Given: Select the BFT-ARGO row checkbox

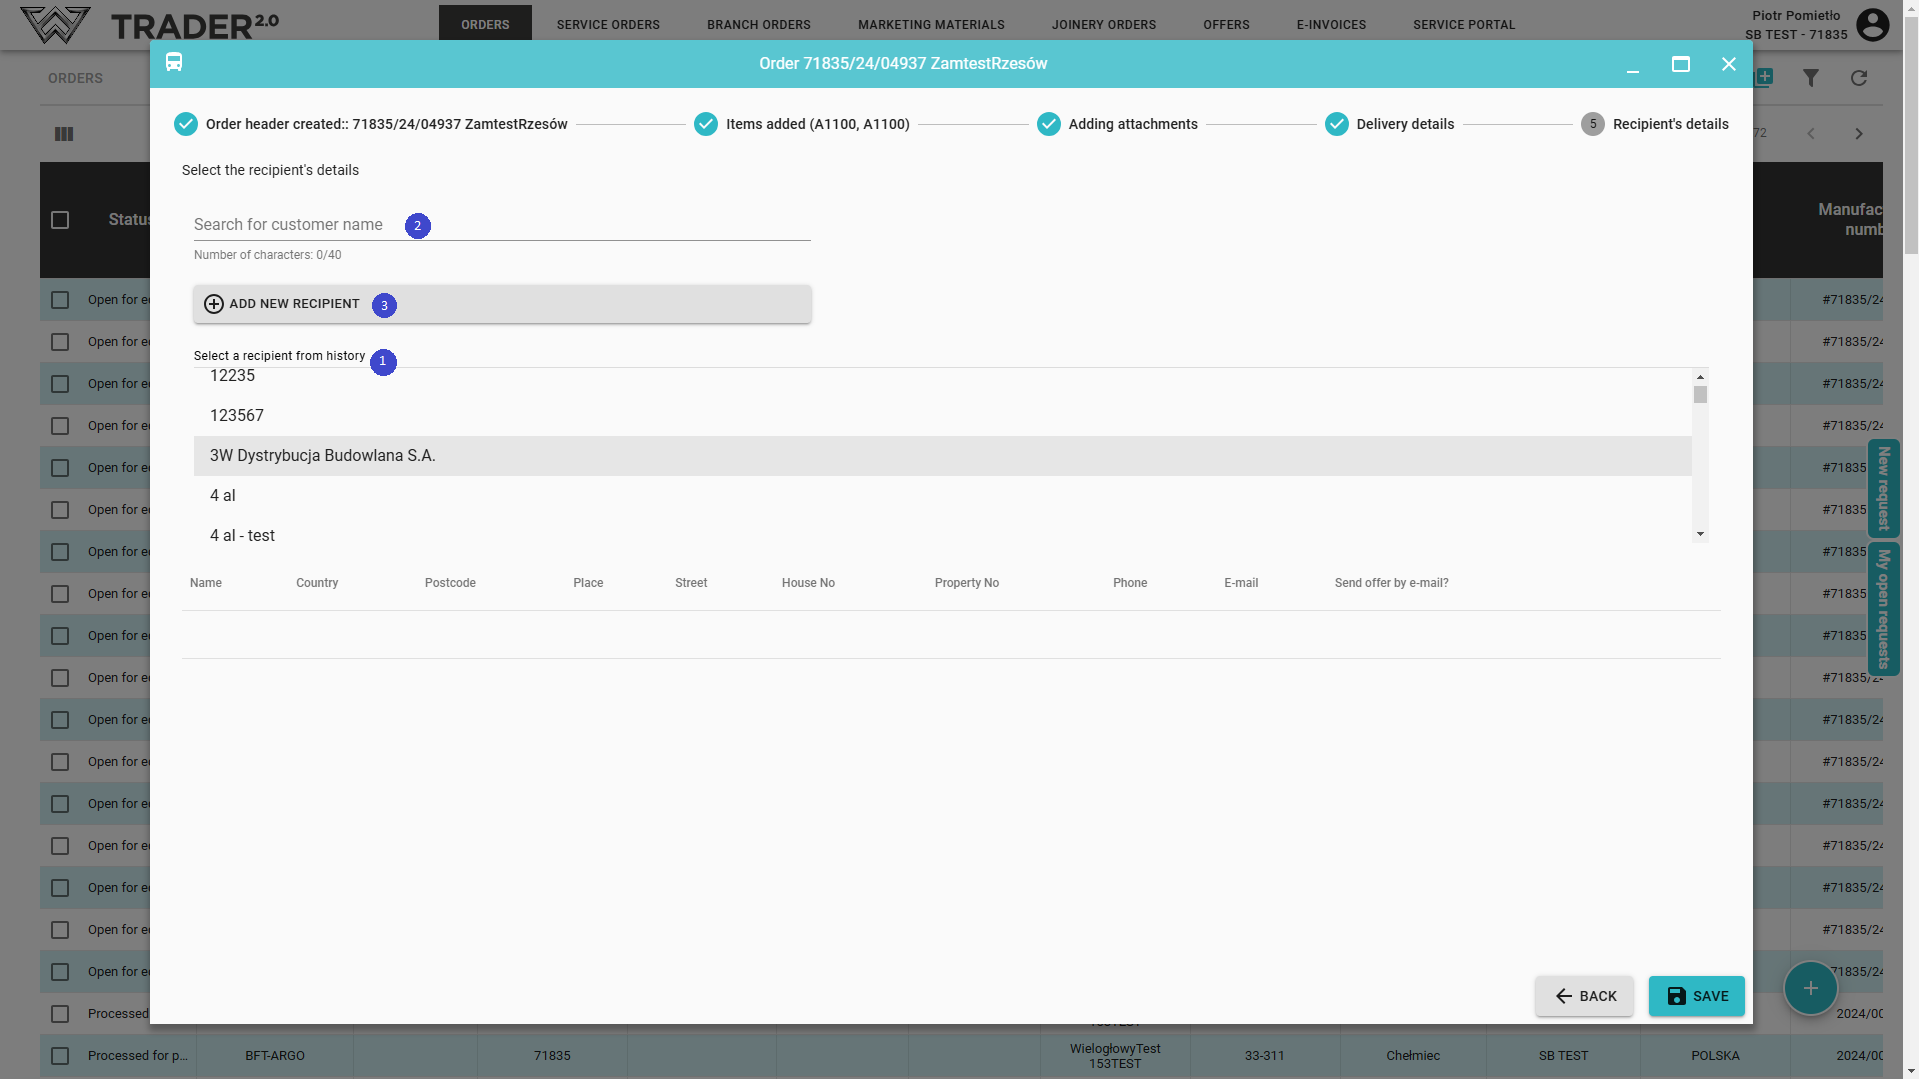Looking at the screenshot, I should click(x=60, y=1056).
